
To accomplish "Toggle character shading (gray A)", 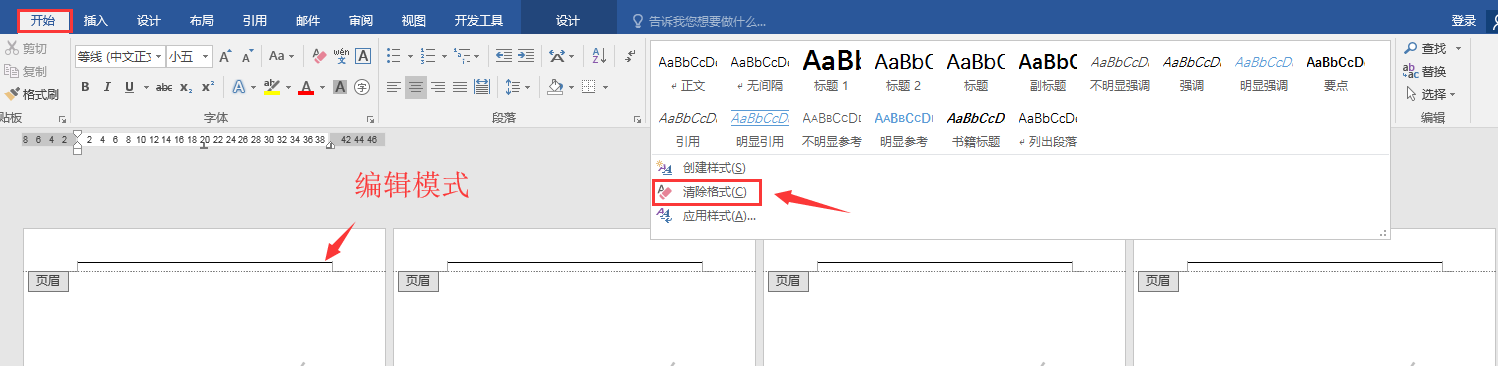I will (x=340, y=87).
